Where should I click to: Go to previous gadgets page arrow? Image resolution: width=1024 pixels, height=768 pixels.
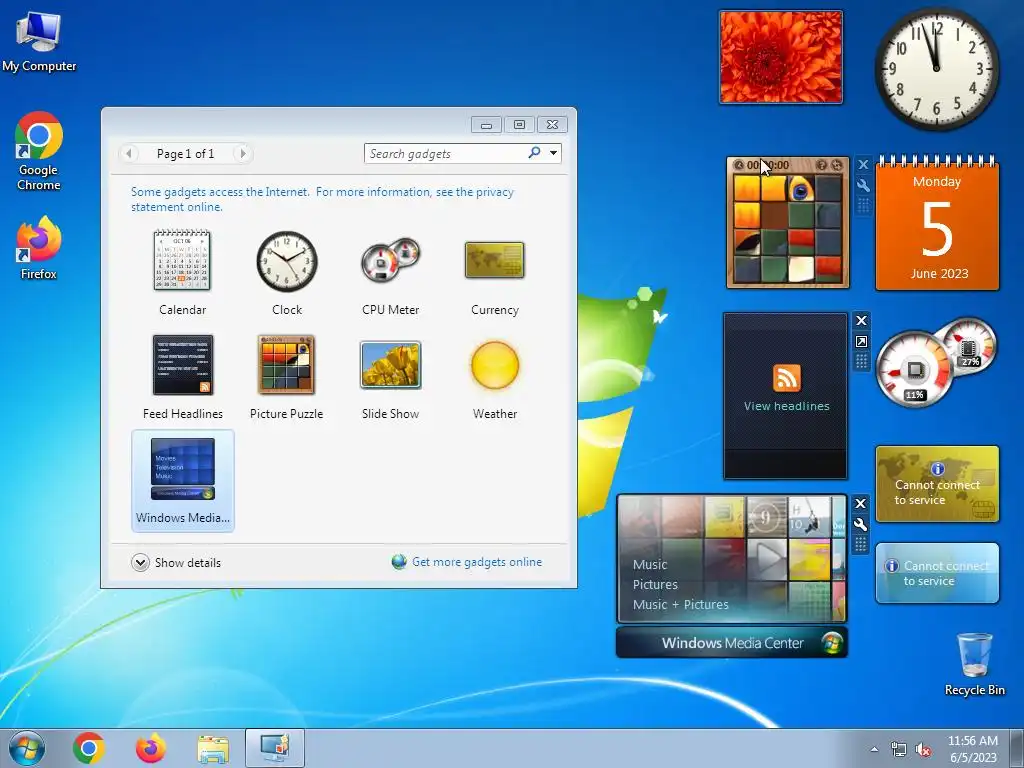point(129,153)
